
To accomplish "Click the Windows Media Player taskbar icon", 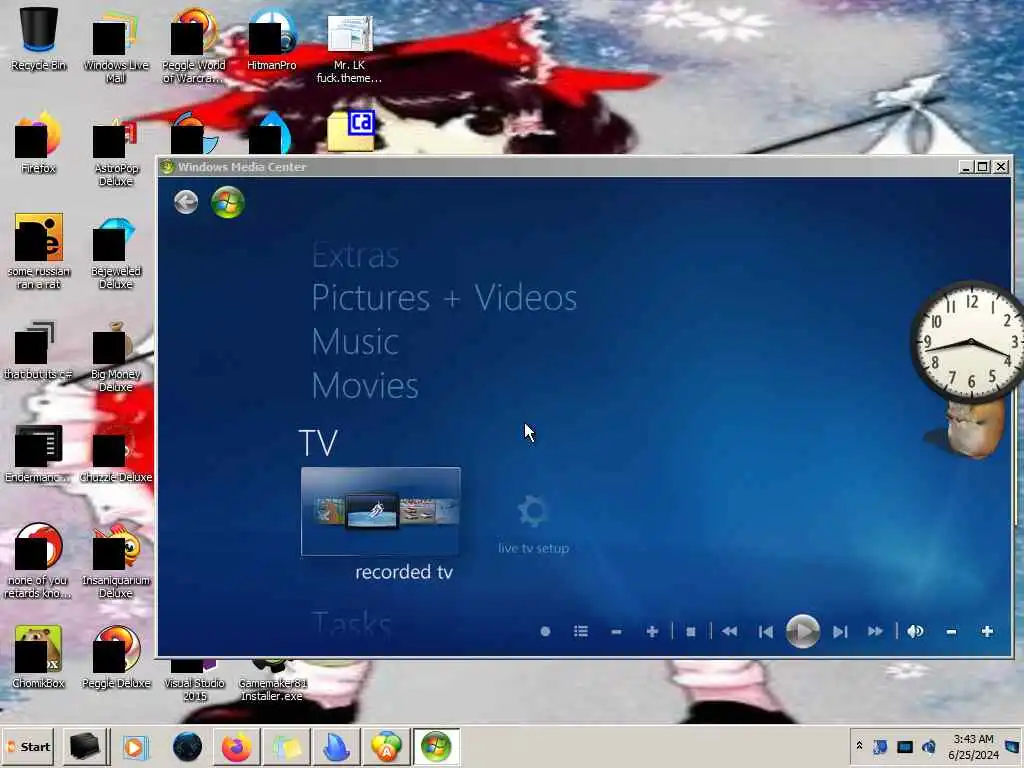I will 135,747.
